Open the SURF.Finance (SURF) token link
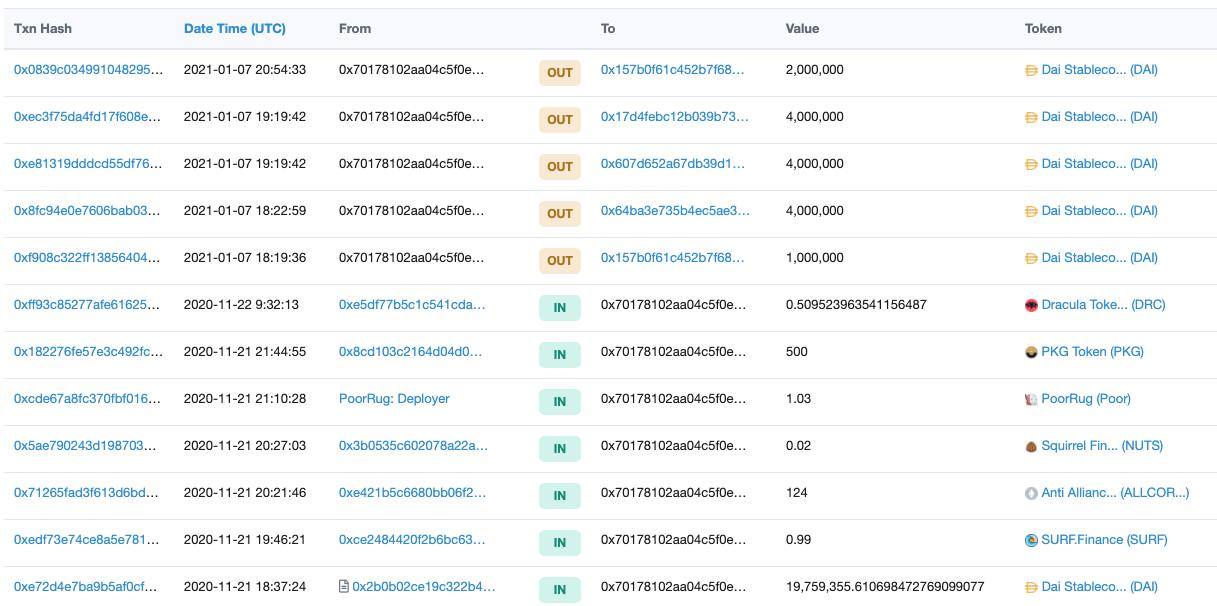The height and width of the screenshot is (606, 1217). [x=1104, y=540]
